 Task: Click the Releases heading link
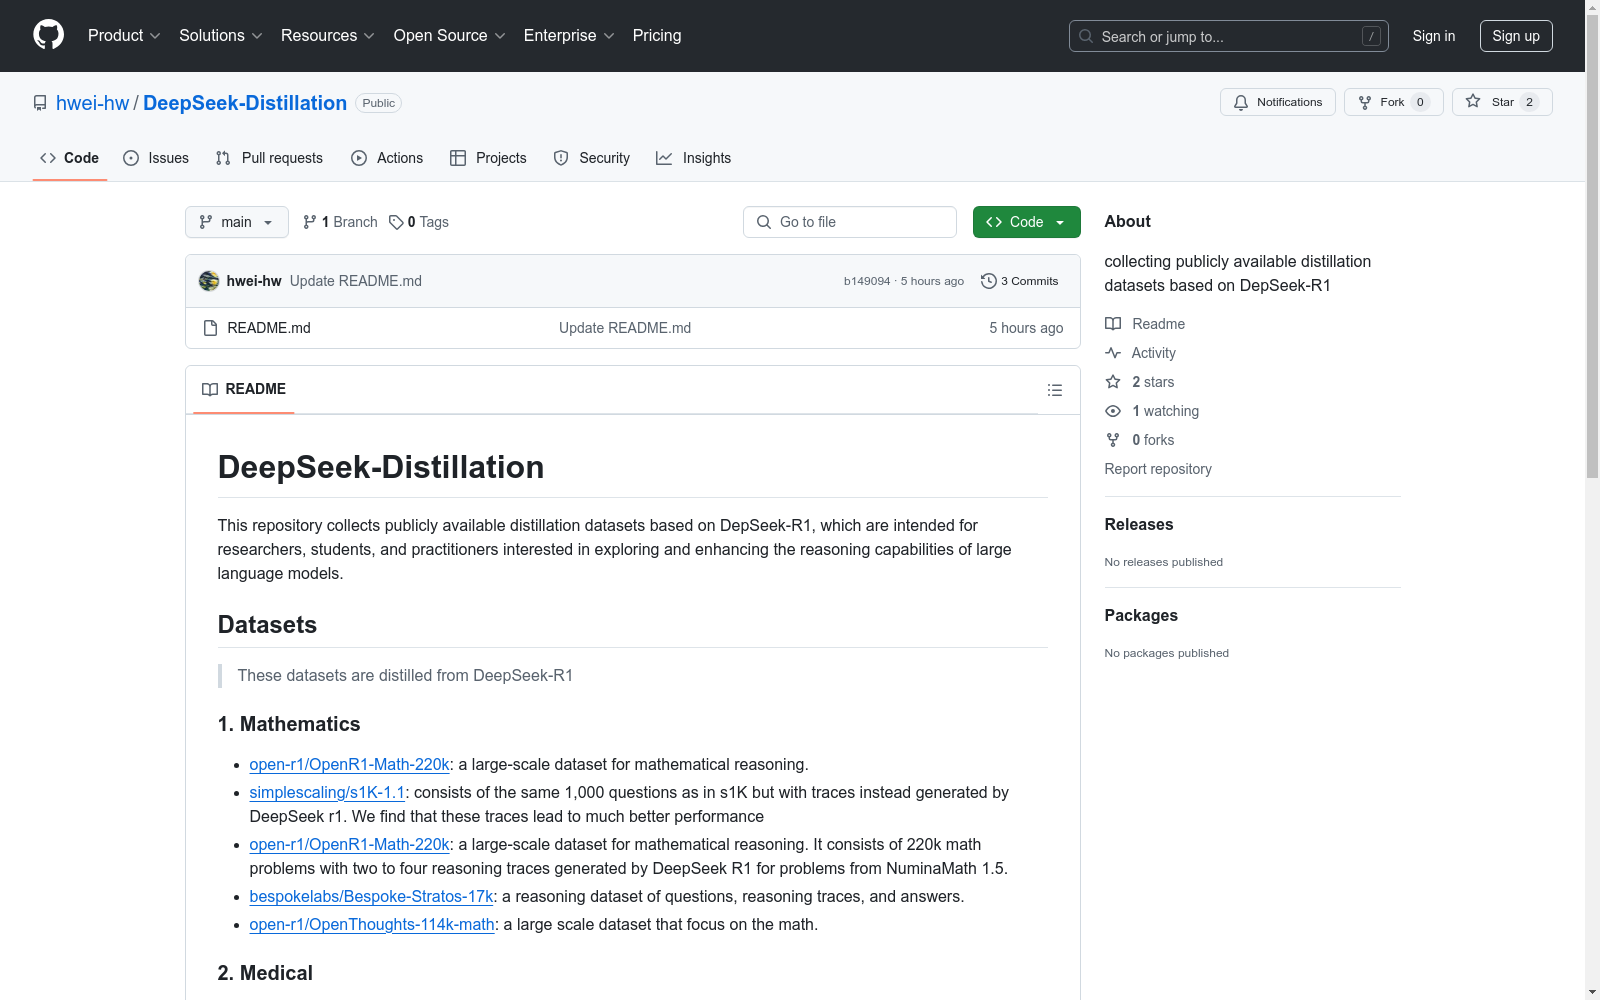click(1139, 524)
